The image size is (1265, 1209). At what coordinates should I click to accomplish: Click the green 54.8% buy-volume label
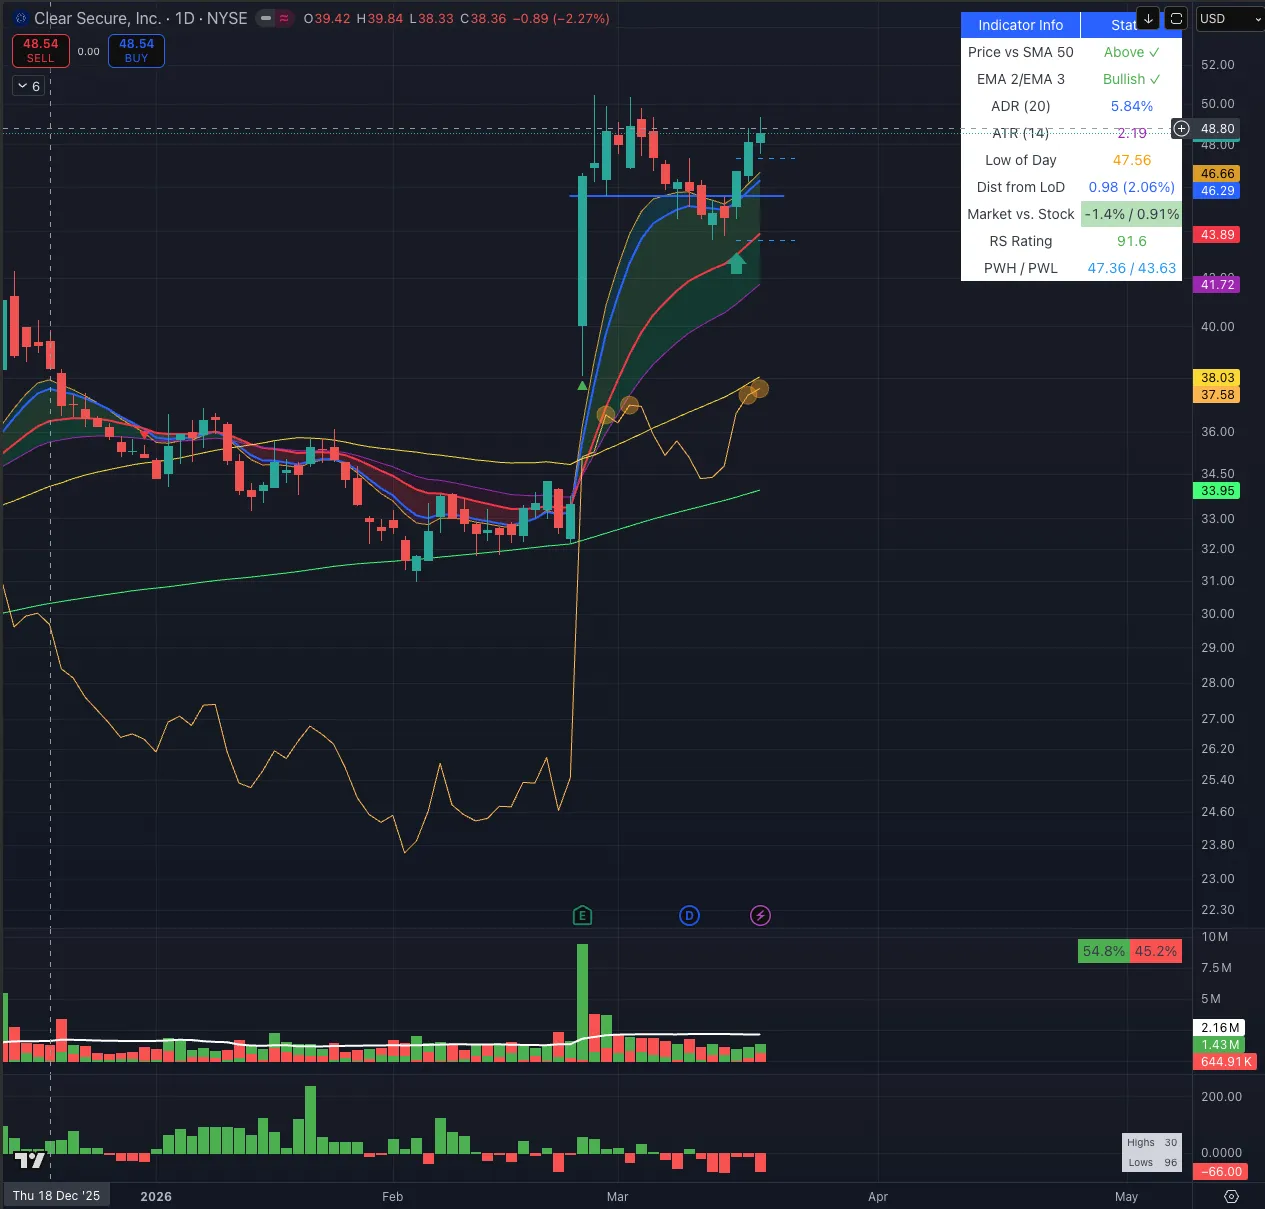pyautogui.click(x=1104, y=951)
